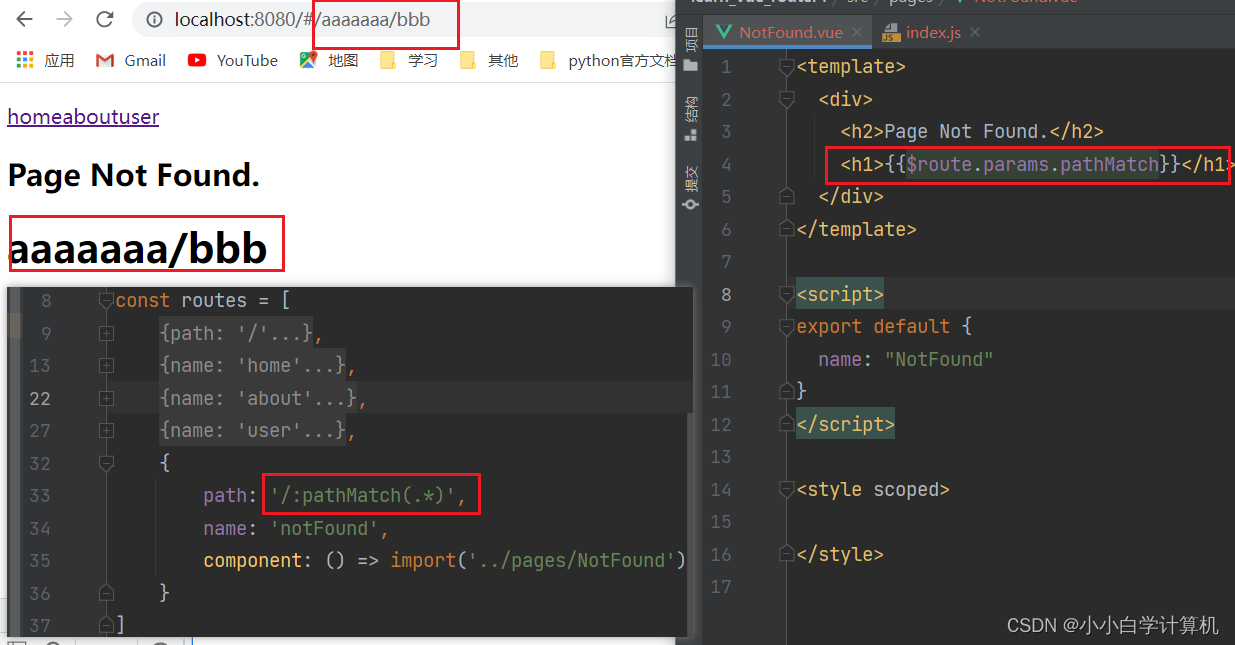Click name: "NotFound" in script block
The height and width of the screenshot is (645, 1235).
coord(906,359)
